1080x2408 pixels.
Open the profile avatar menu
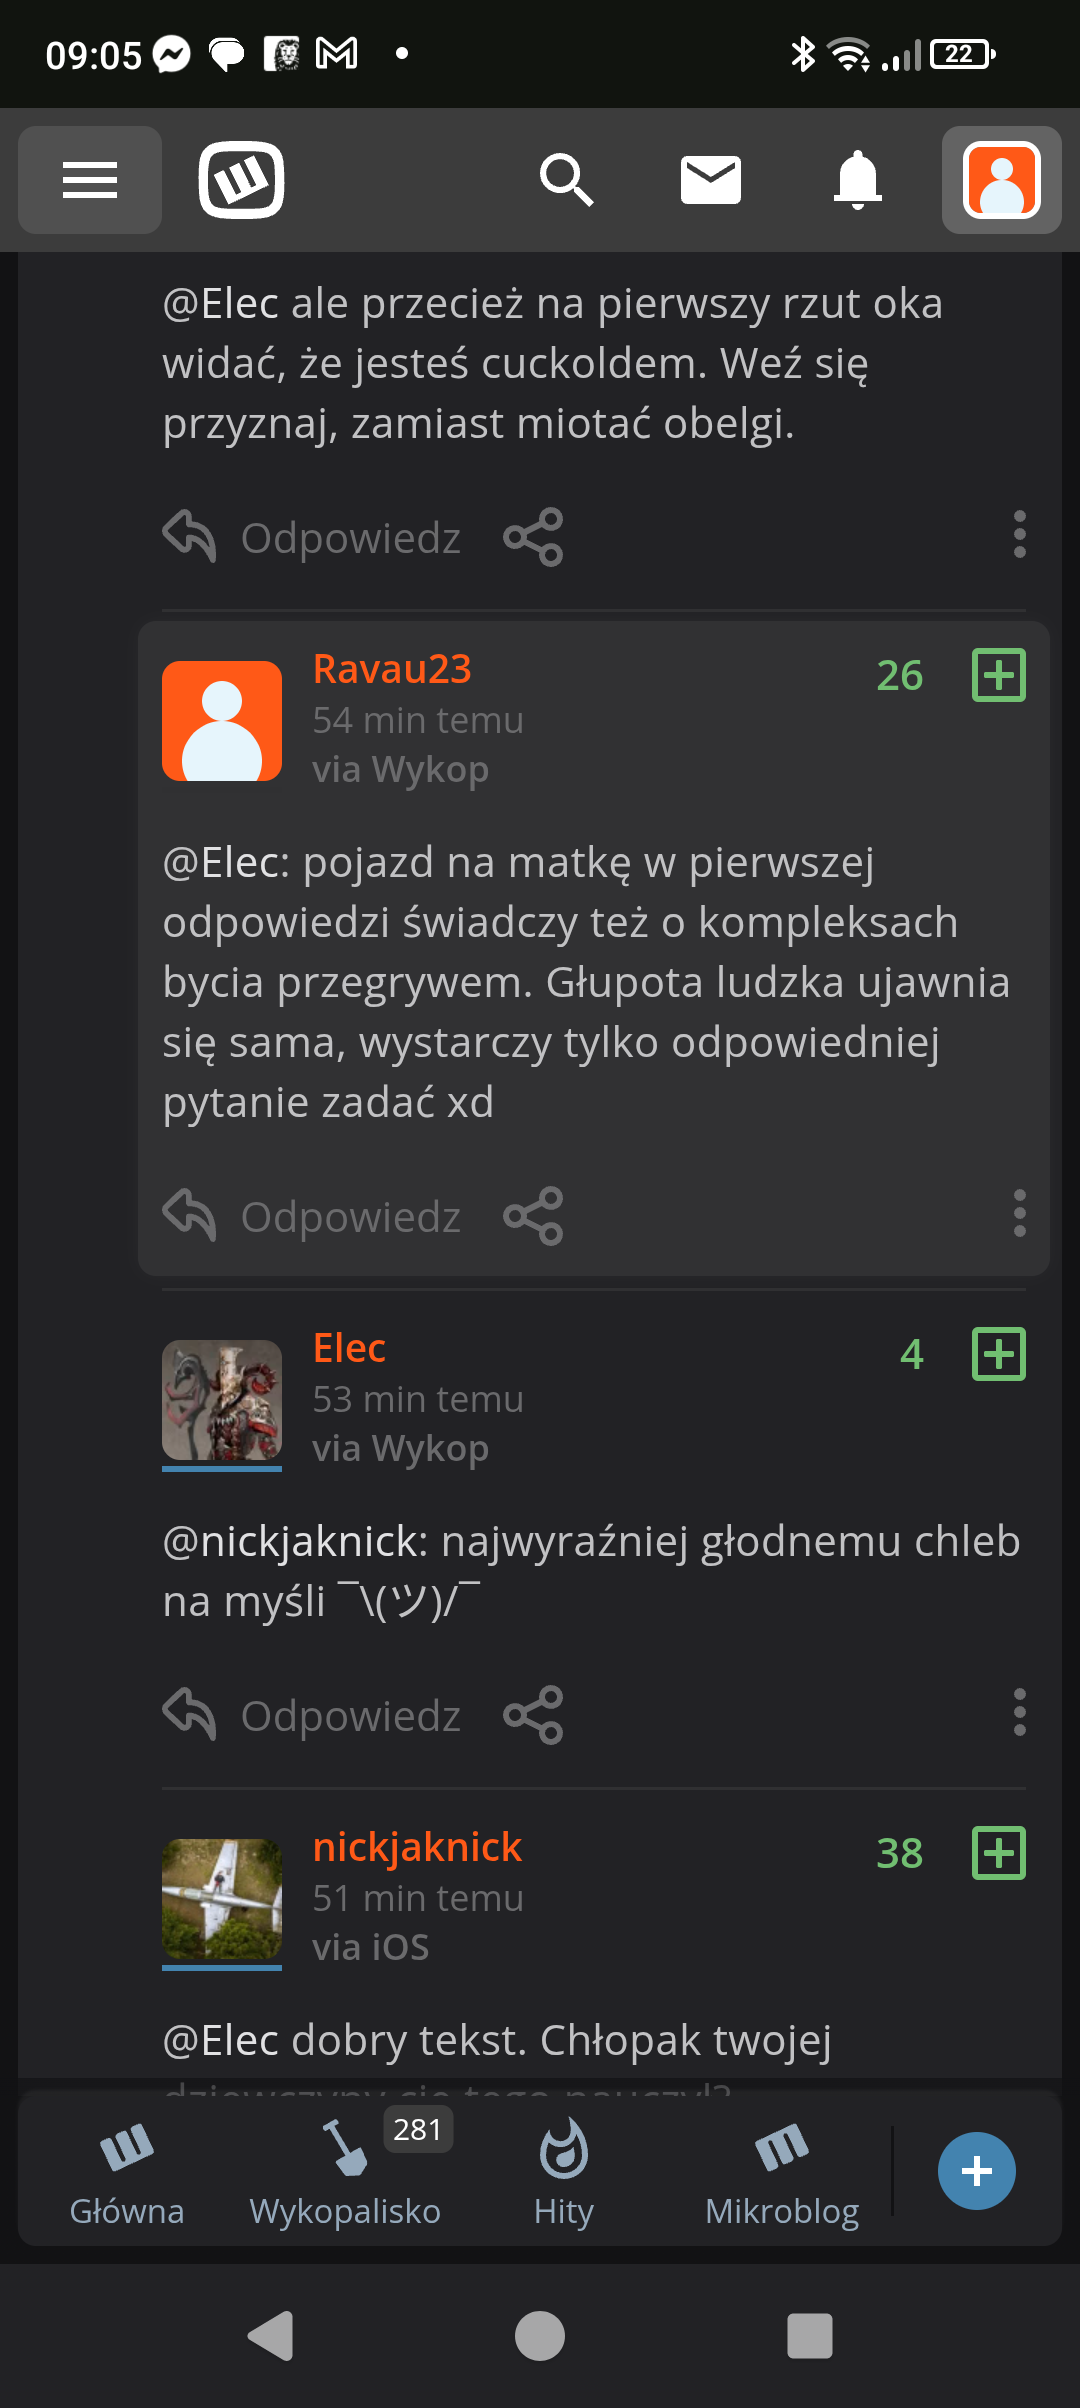[1001, 180]
